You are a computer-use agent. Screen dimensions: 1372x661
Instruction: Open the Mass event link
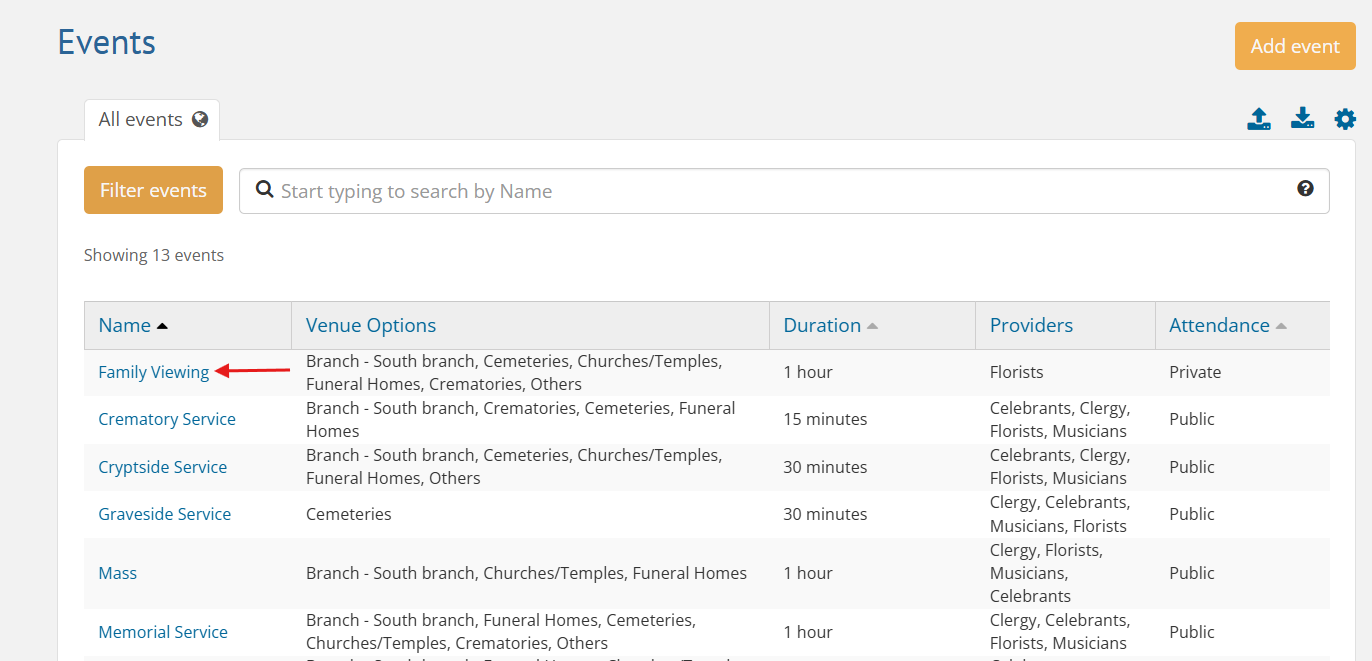tap(117, 573)
